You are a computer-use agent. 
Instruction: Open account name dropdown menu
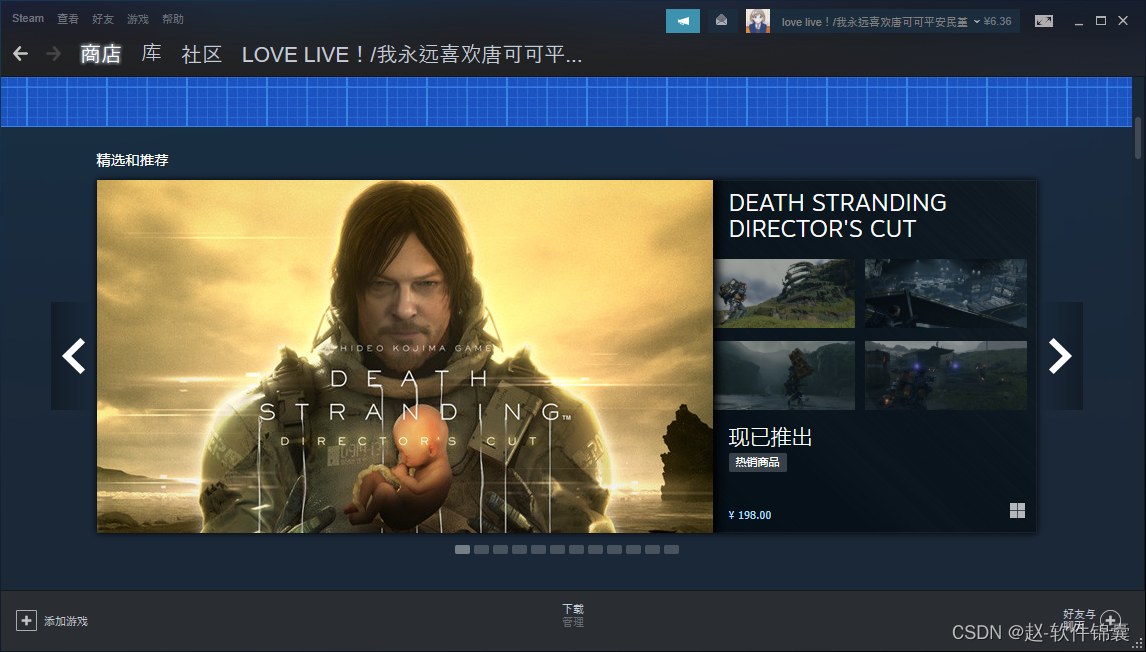881,22
